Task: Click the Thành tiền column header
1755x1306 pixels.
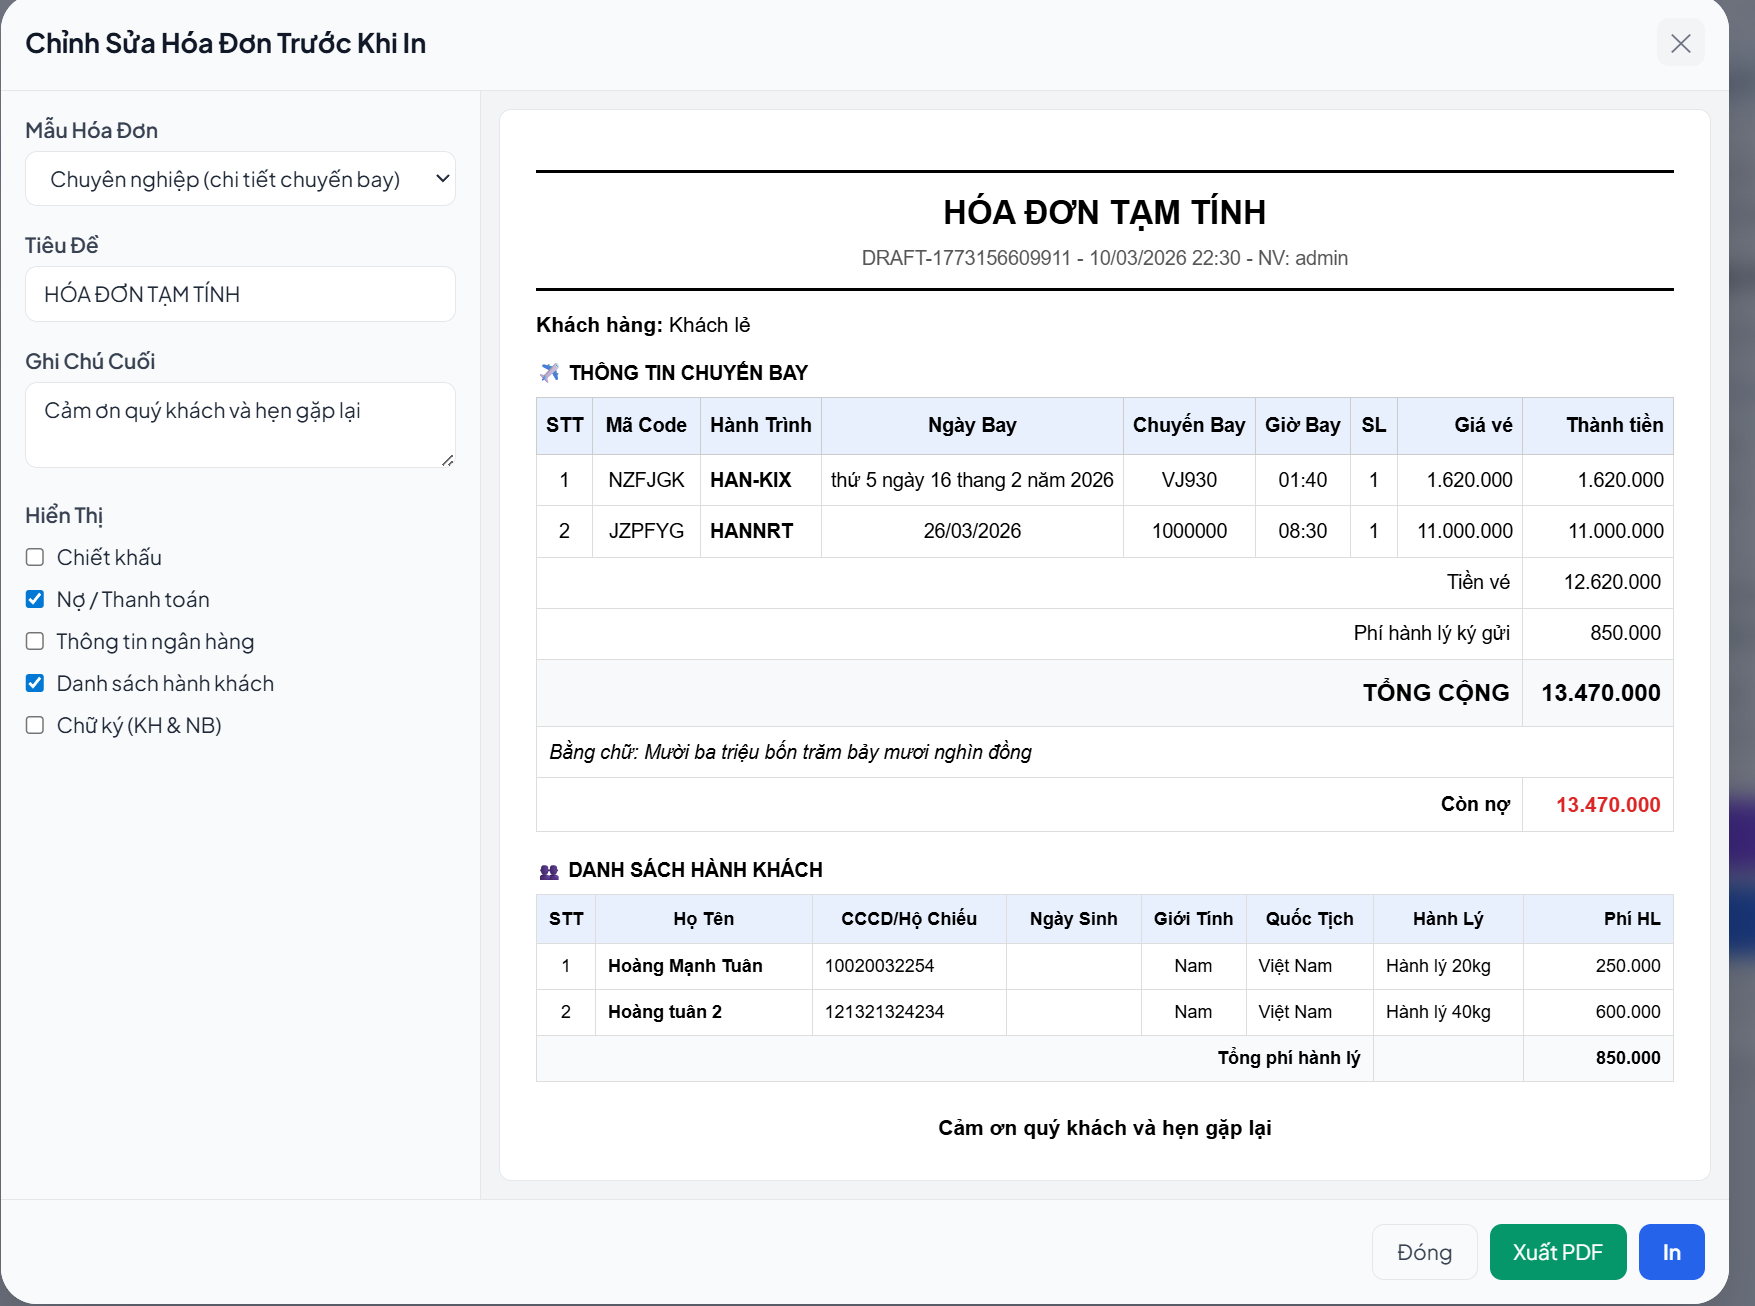Action: pos(1614,425)
